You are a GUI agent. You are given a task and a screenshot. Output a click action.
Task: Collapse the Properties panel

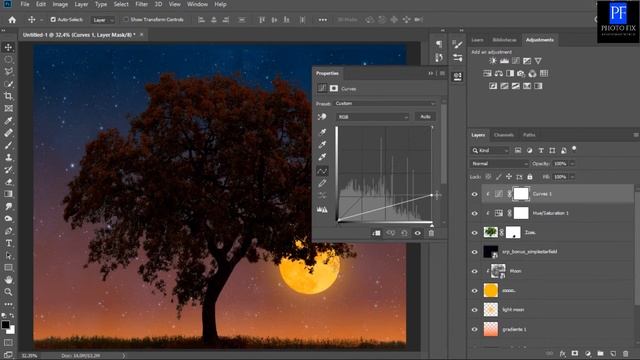tap(431, 73)
